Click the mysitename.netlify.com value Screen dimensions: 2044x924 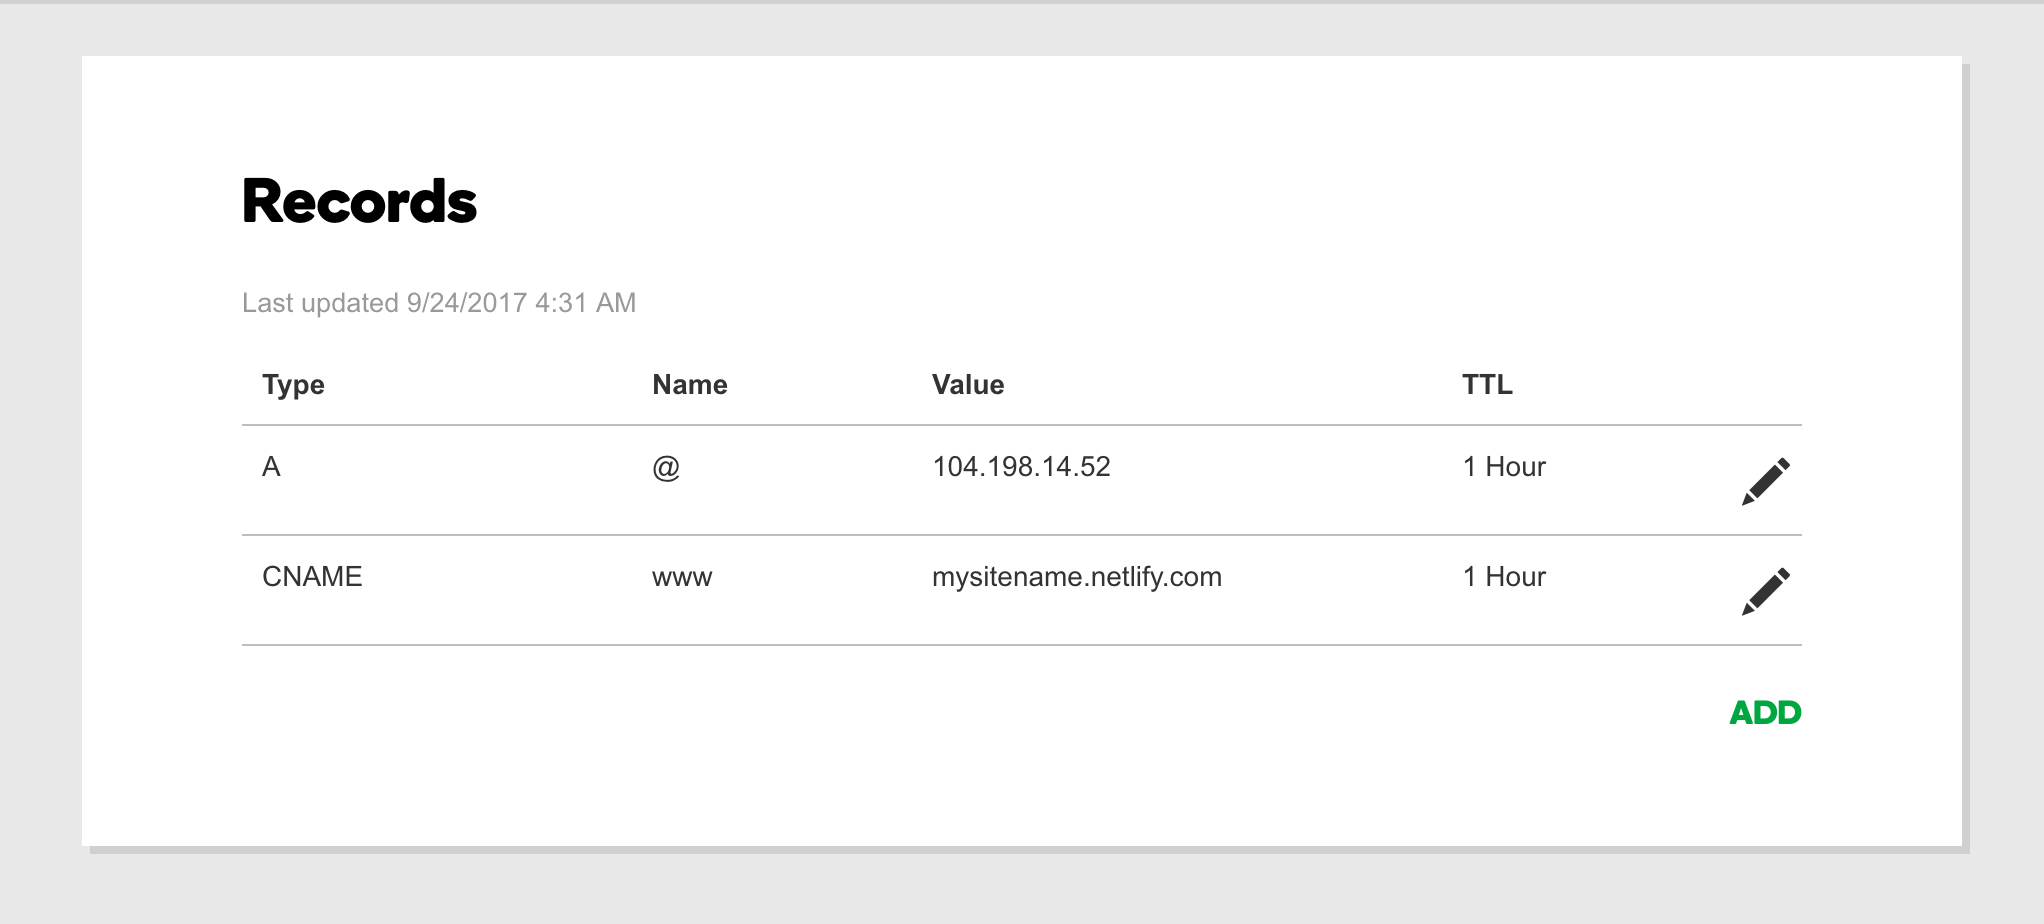(1076, 577)
